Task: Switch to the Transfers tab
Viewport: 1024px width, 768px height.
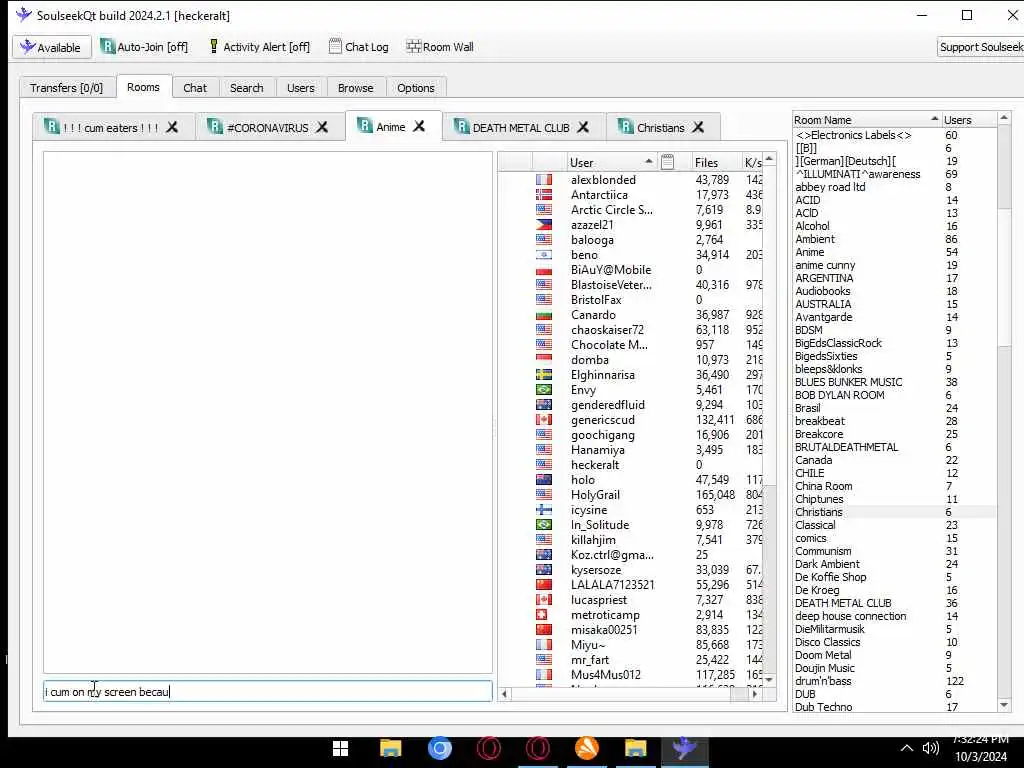Action: click(x=67, y=88)
